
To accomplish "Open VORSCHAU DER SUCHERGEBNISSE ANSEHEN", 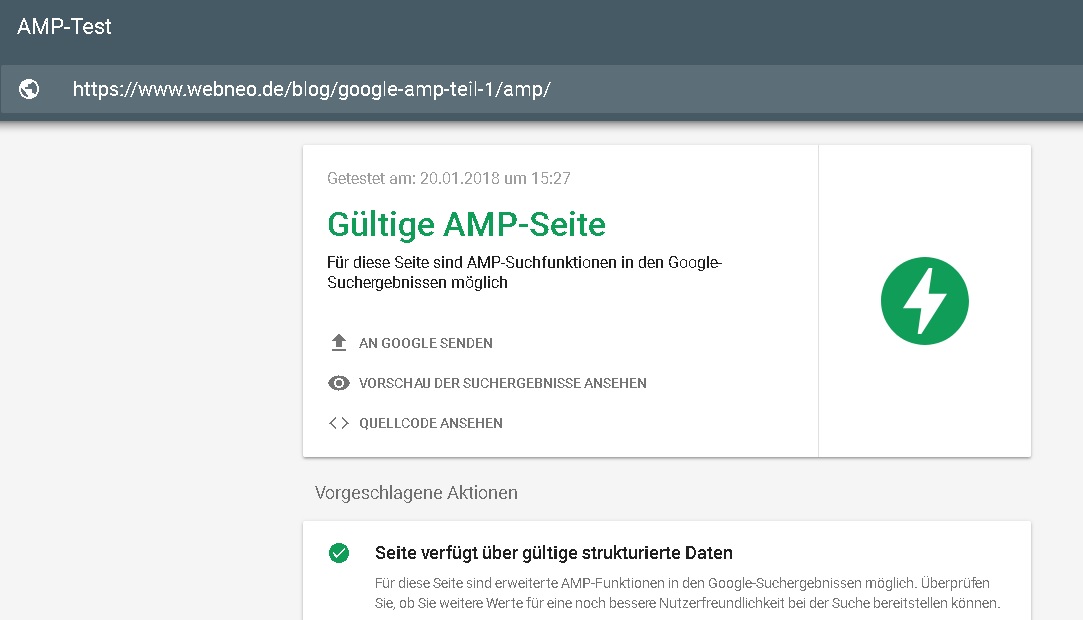I will (x=503, y=383).
